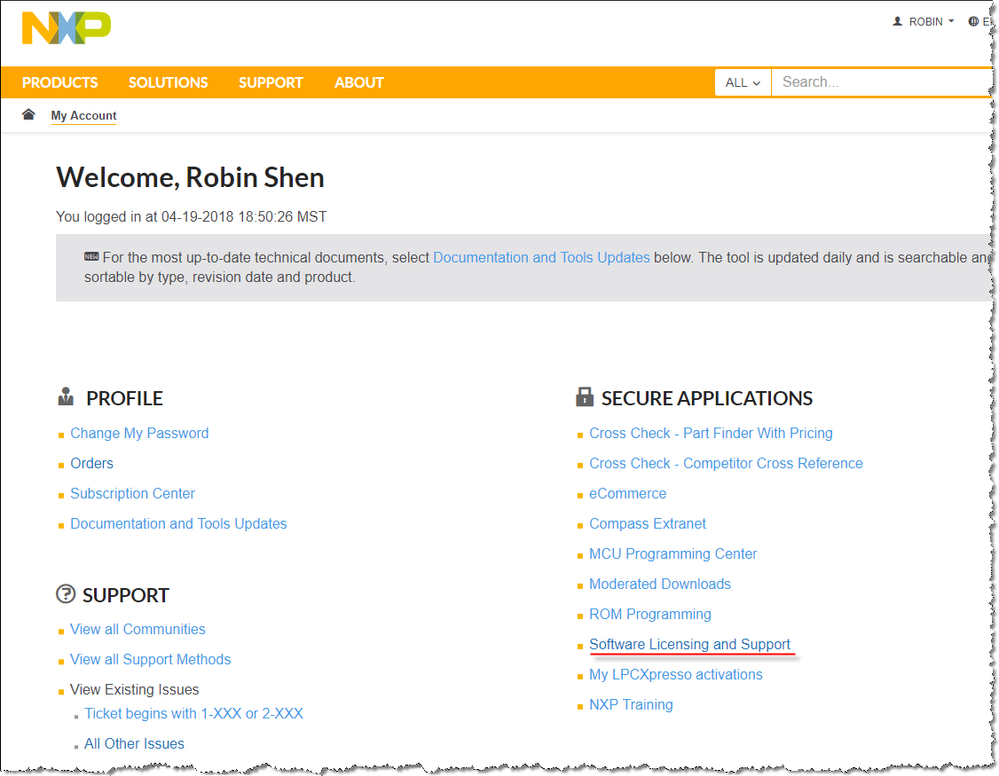The image size is (999, 776).
Task: Open Documentation and Tools Updates under PROFILE
Action: pos(178,524)
